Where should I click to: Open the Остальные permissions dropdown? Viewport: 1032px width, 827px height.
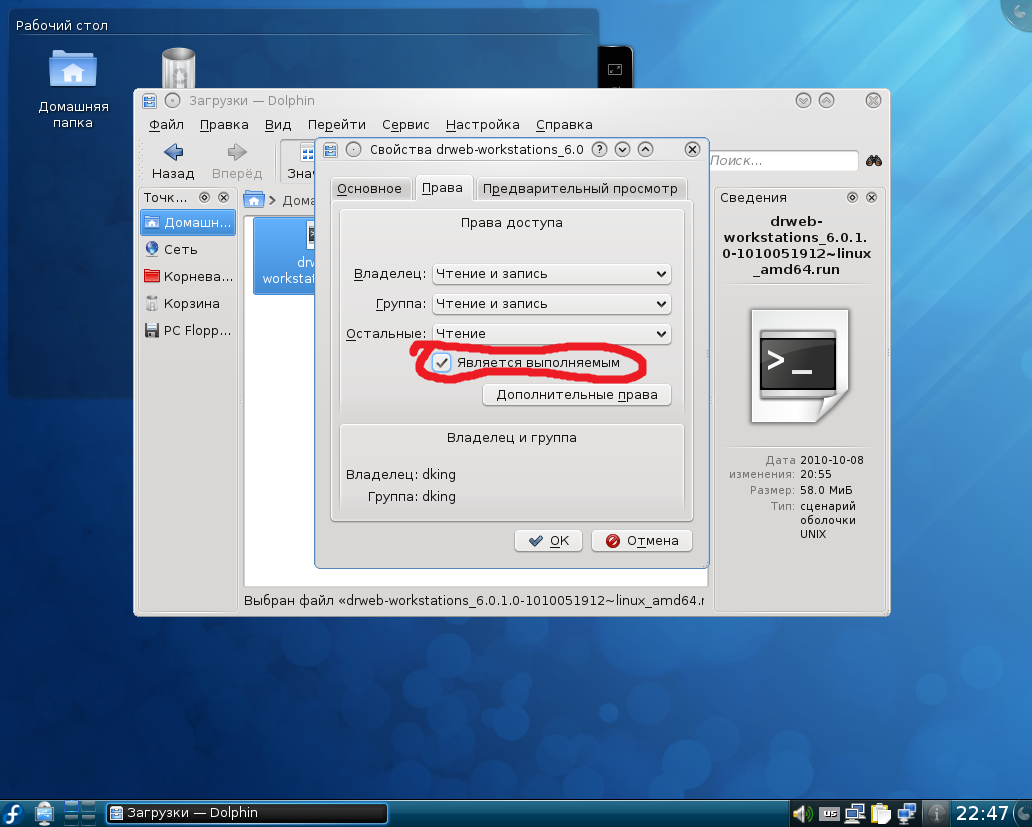pyautogui.click(x=551, y=334)
